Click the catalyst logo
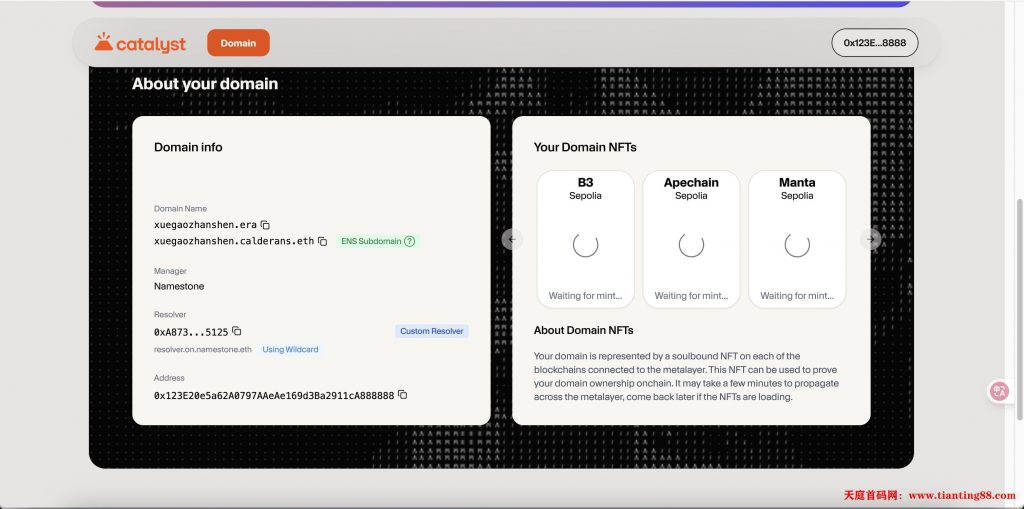The width and height of the screenshot is (1024, 509). click(140, 43)
